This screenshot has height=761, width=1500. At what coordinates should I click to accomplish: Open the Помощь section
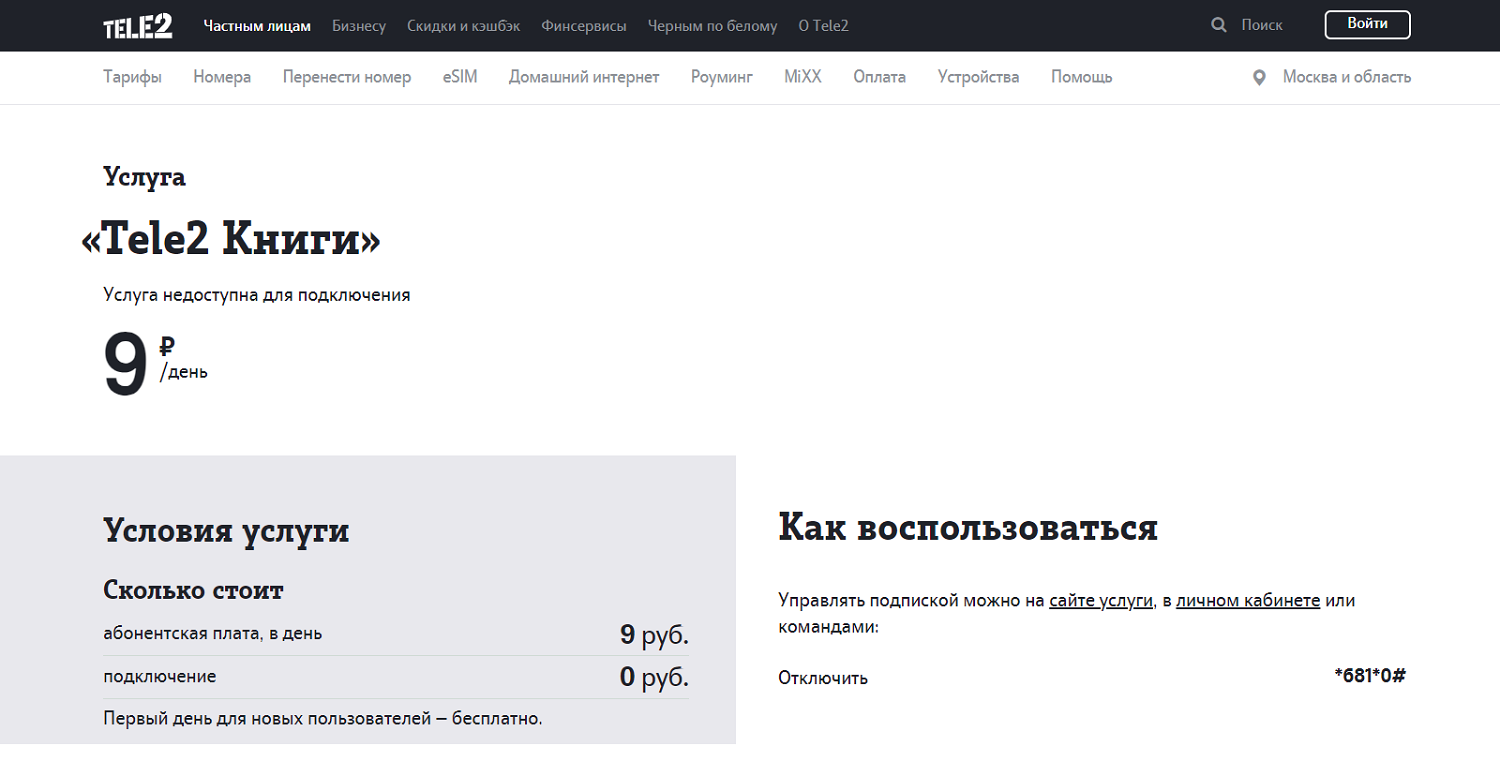click(1081, 77)
